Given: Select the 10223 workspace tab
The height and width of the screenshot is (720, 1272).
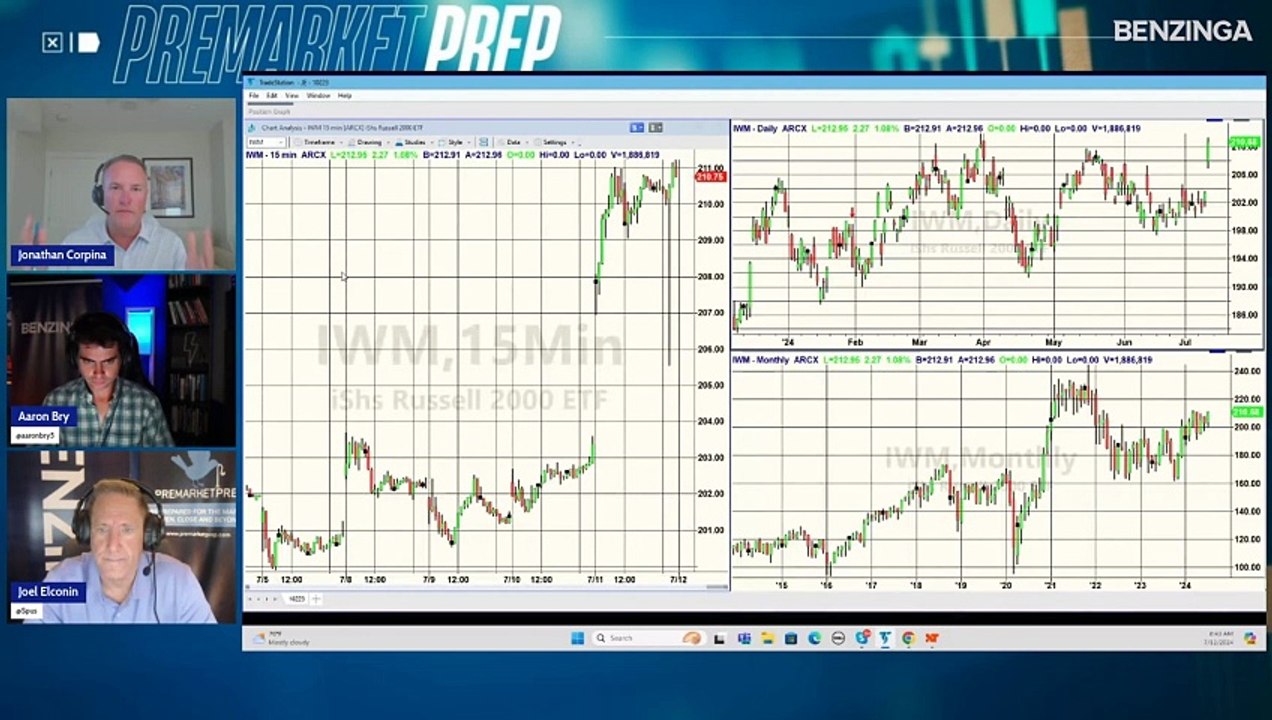Looking at the screenshot, I should (297, 598).
